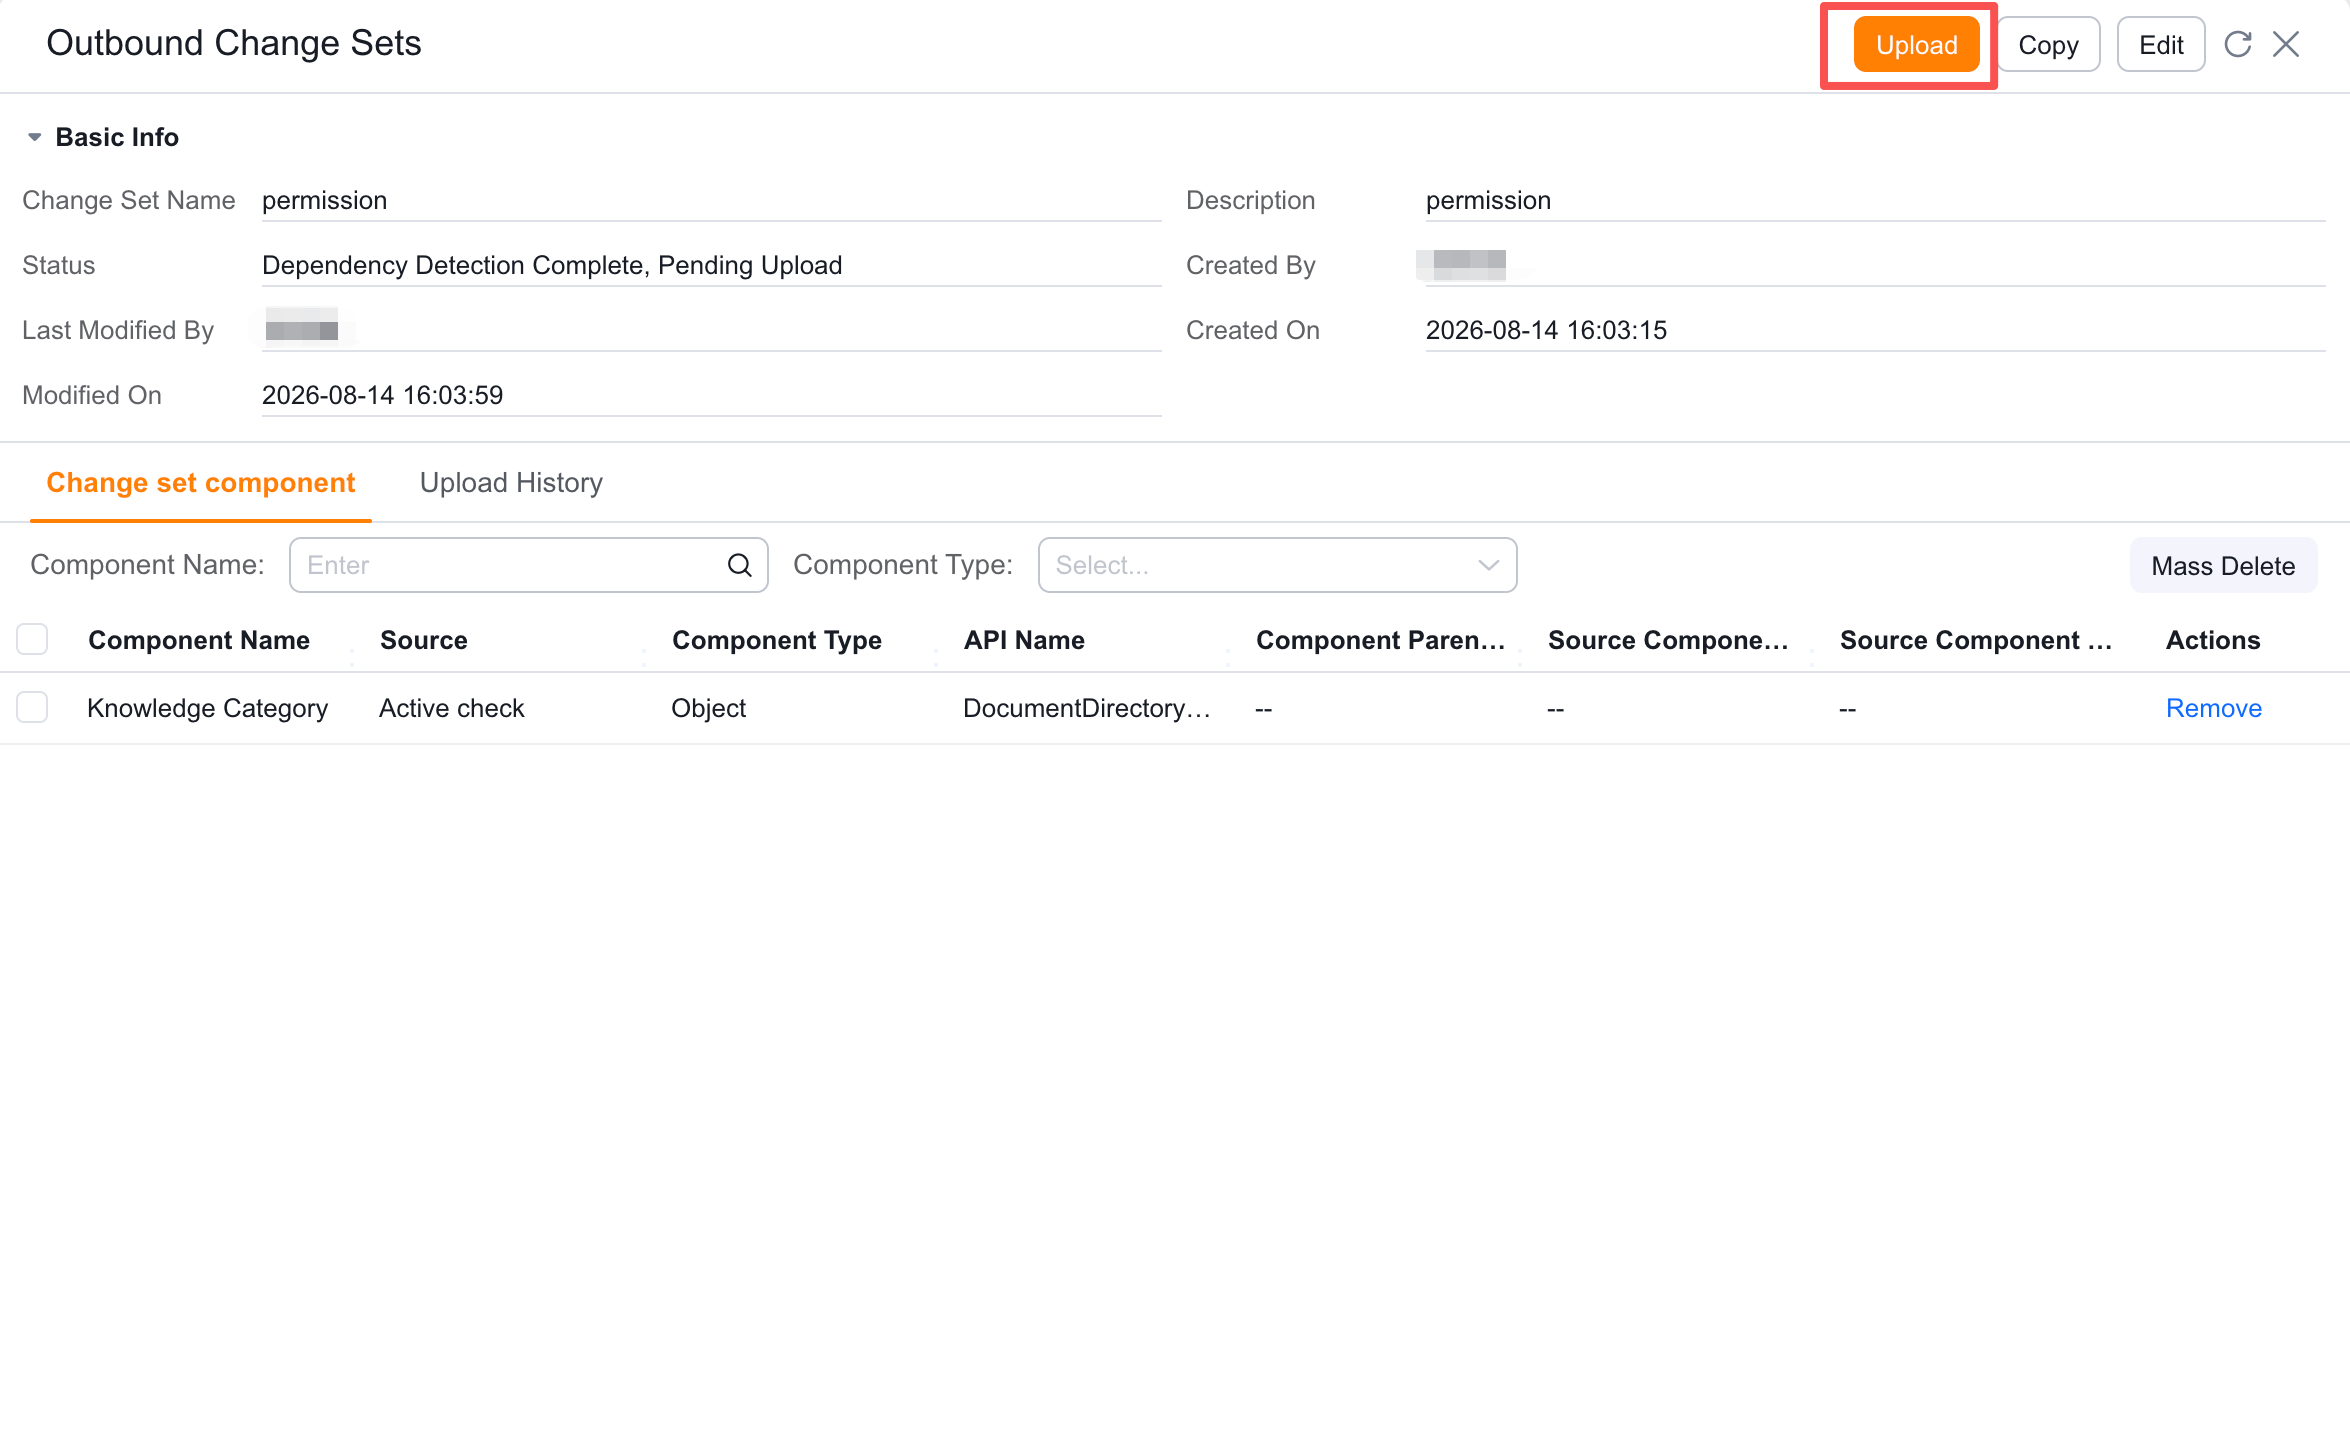Click the Copy button
The height and width of the screenshot is (1446, 2350).
tap(2048, 45)
